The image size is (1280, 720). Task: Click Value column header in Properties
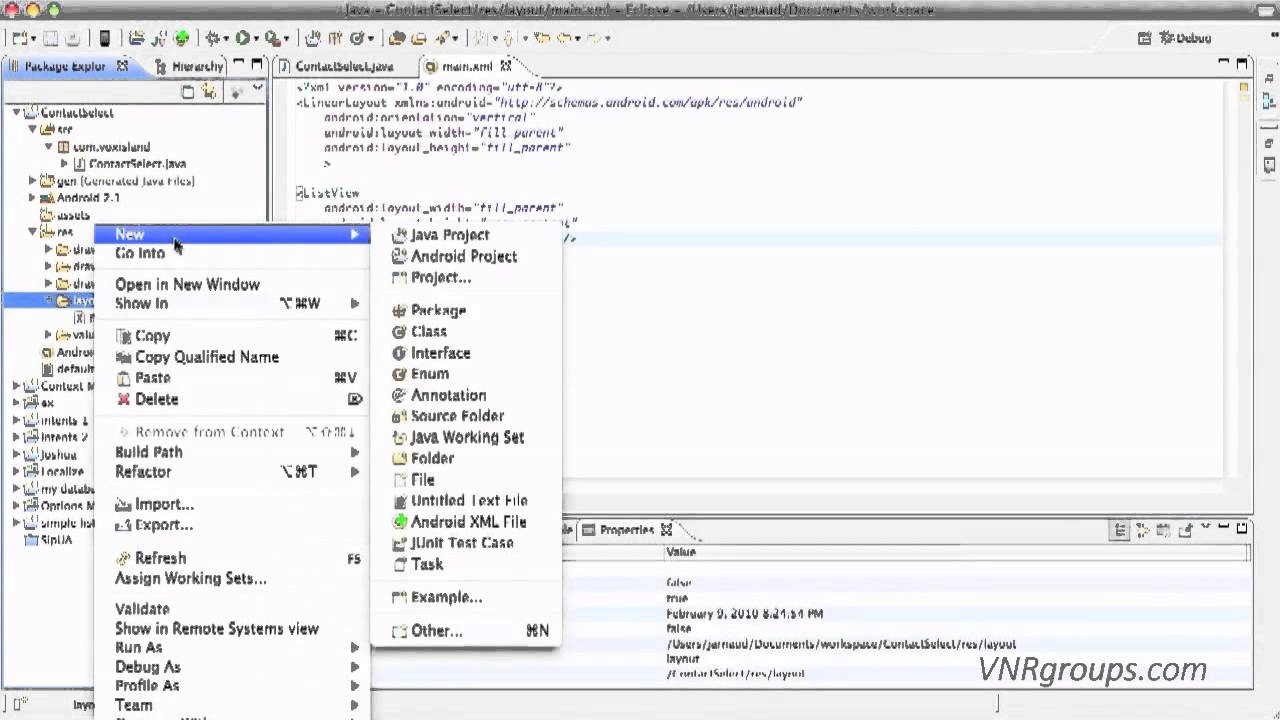click(x=956, y=552)
